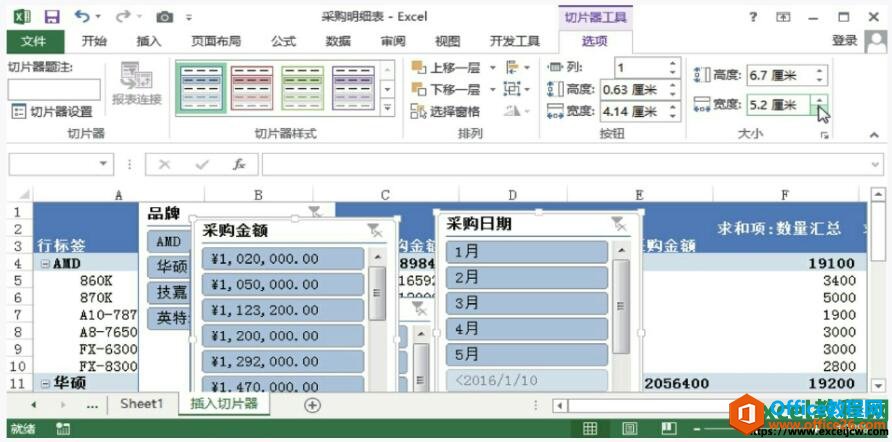Open the ribbon display options icon
The height and width of the screenshot is (442, 892).
[x=783, y=17]
